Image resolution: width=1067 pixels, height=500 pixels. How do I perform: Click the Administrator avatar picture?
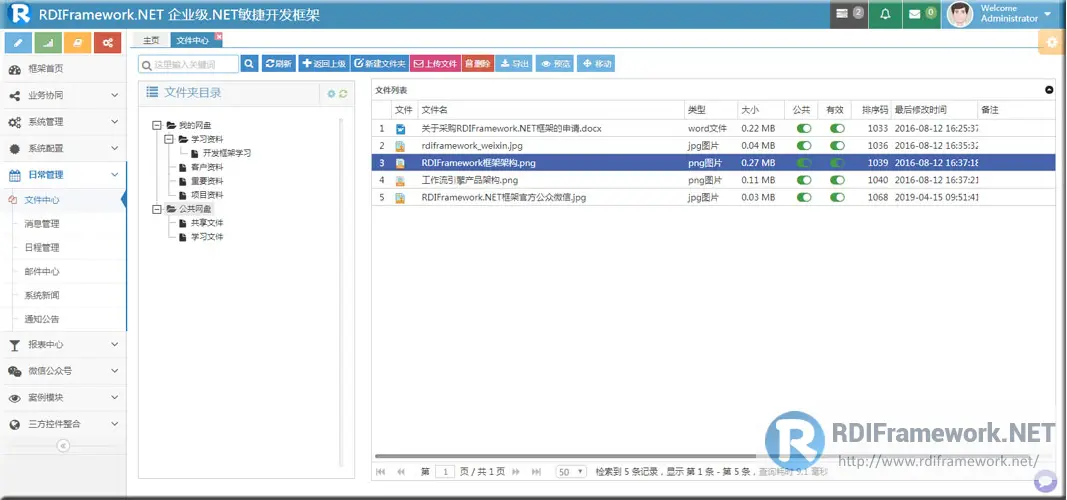pos(959,14)
